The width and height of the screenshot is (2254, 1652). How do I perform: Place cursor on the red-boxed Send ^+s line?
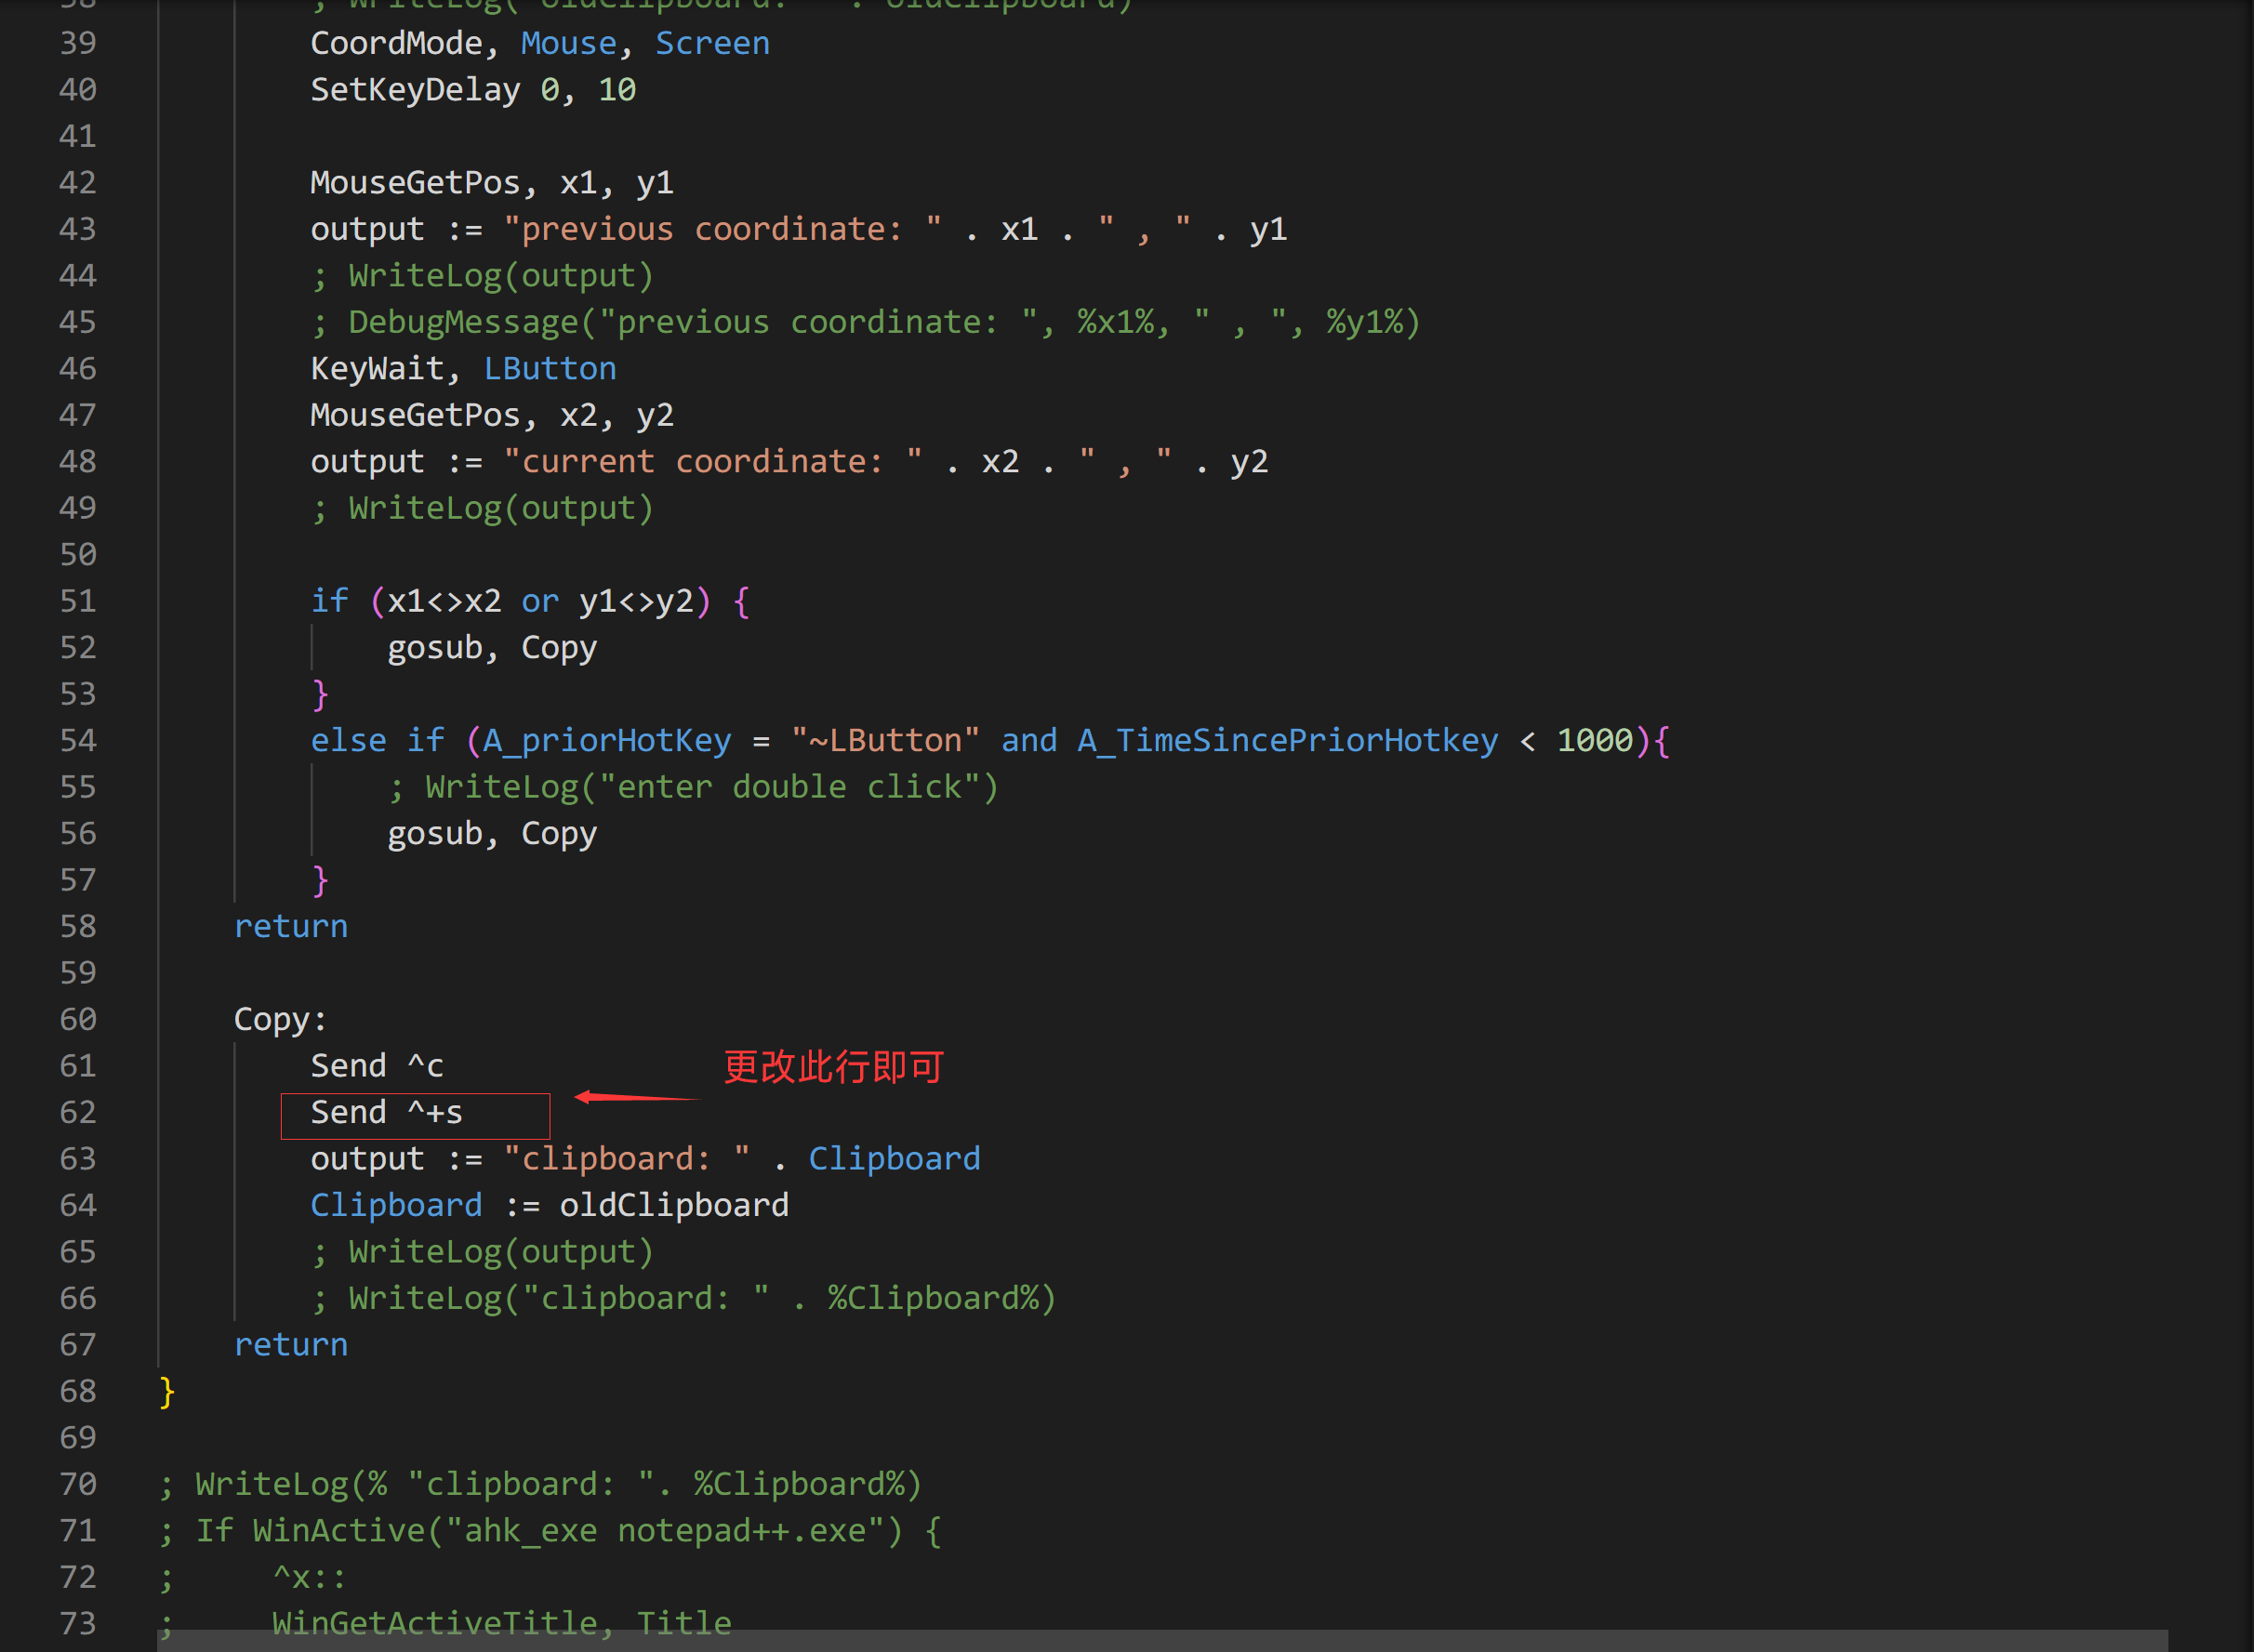pos(387,1113)
